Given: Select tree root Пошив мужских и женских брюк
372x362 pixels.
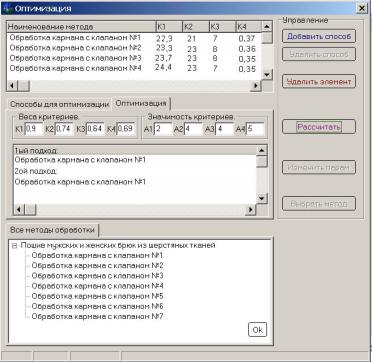Looking at the screenshot, I should coord(118,245).
